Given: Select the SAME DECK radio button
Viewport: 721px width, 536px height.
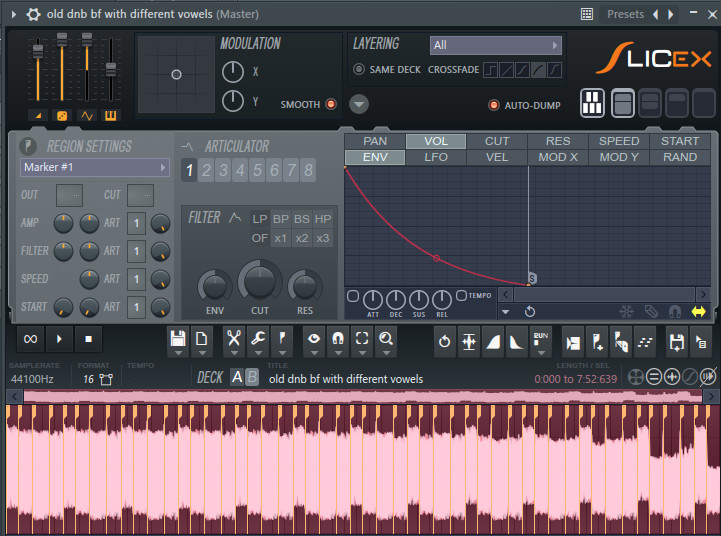Looking at the screenshot, I should point(359,69).
